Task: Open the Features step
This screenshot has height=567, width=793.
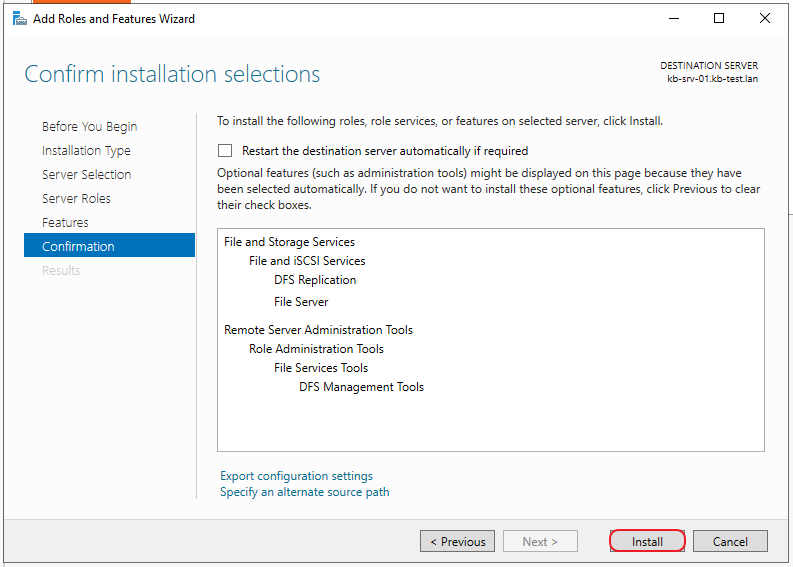Action: (x=65, y=223)
